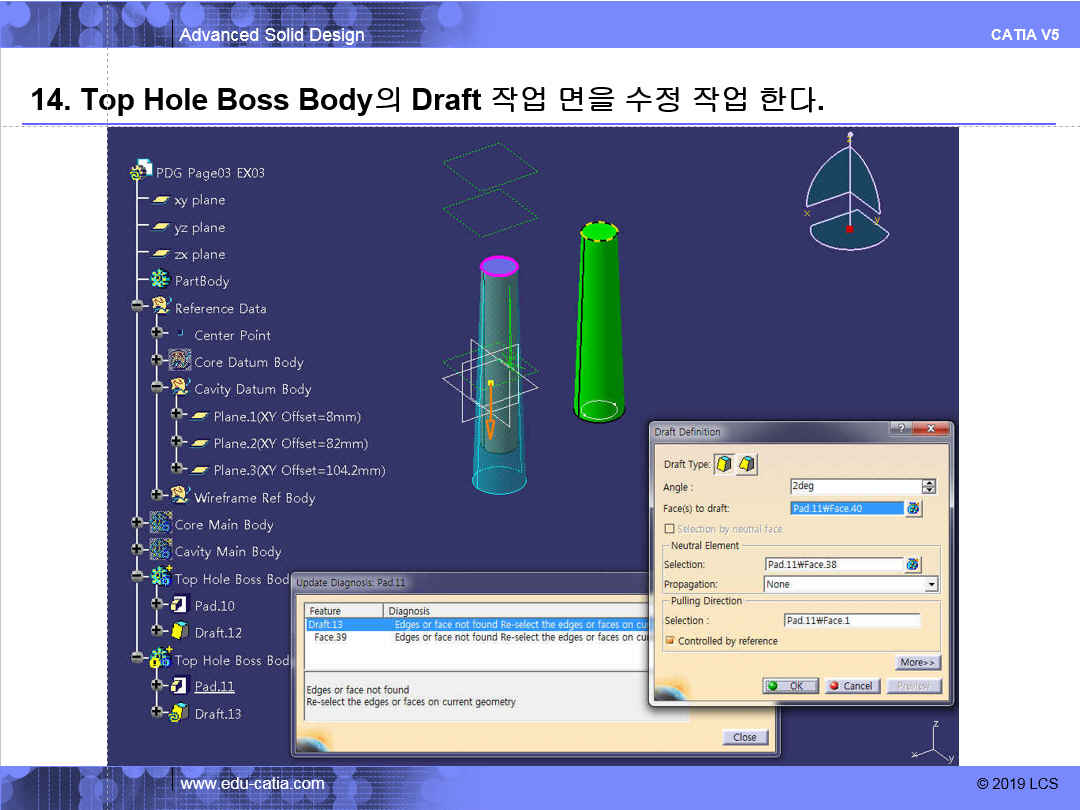Open the Propagation dropdown
The height and width of the screenshot is (810, 1080).
click(931, 585)
